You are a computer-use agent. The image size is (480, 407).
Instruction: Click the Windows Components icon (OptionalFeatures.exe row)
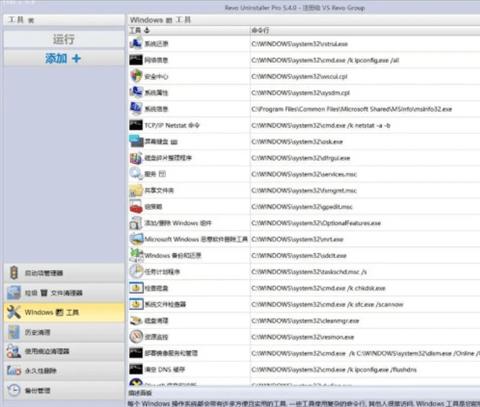pyautogui.click(x=136, y=223)
